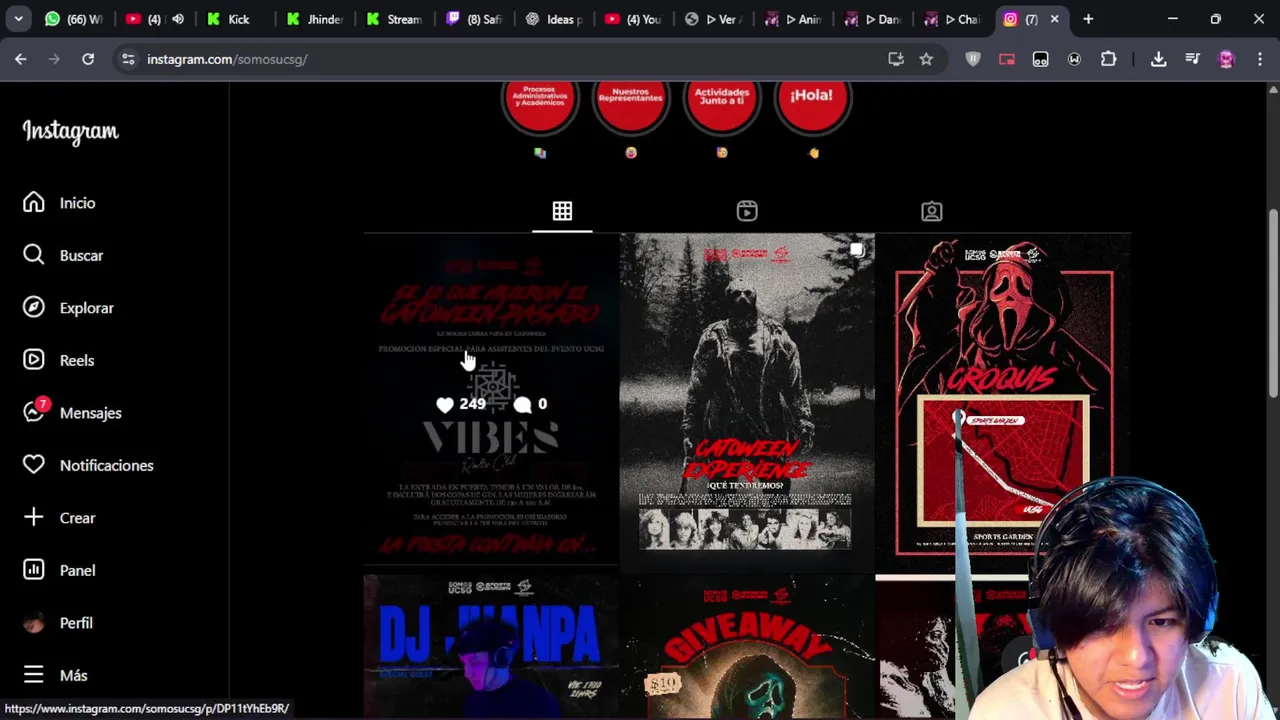Open the Panel dashboard icon
The height and width of the screenshot is (720, 1280).
point(34,570)
